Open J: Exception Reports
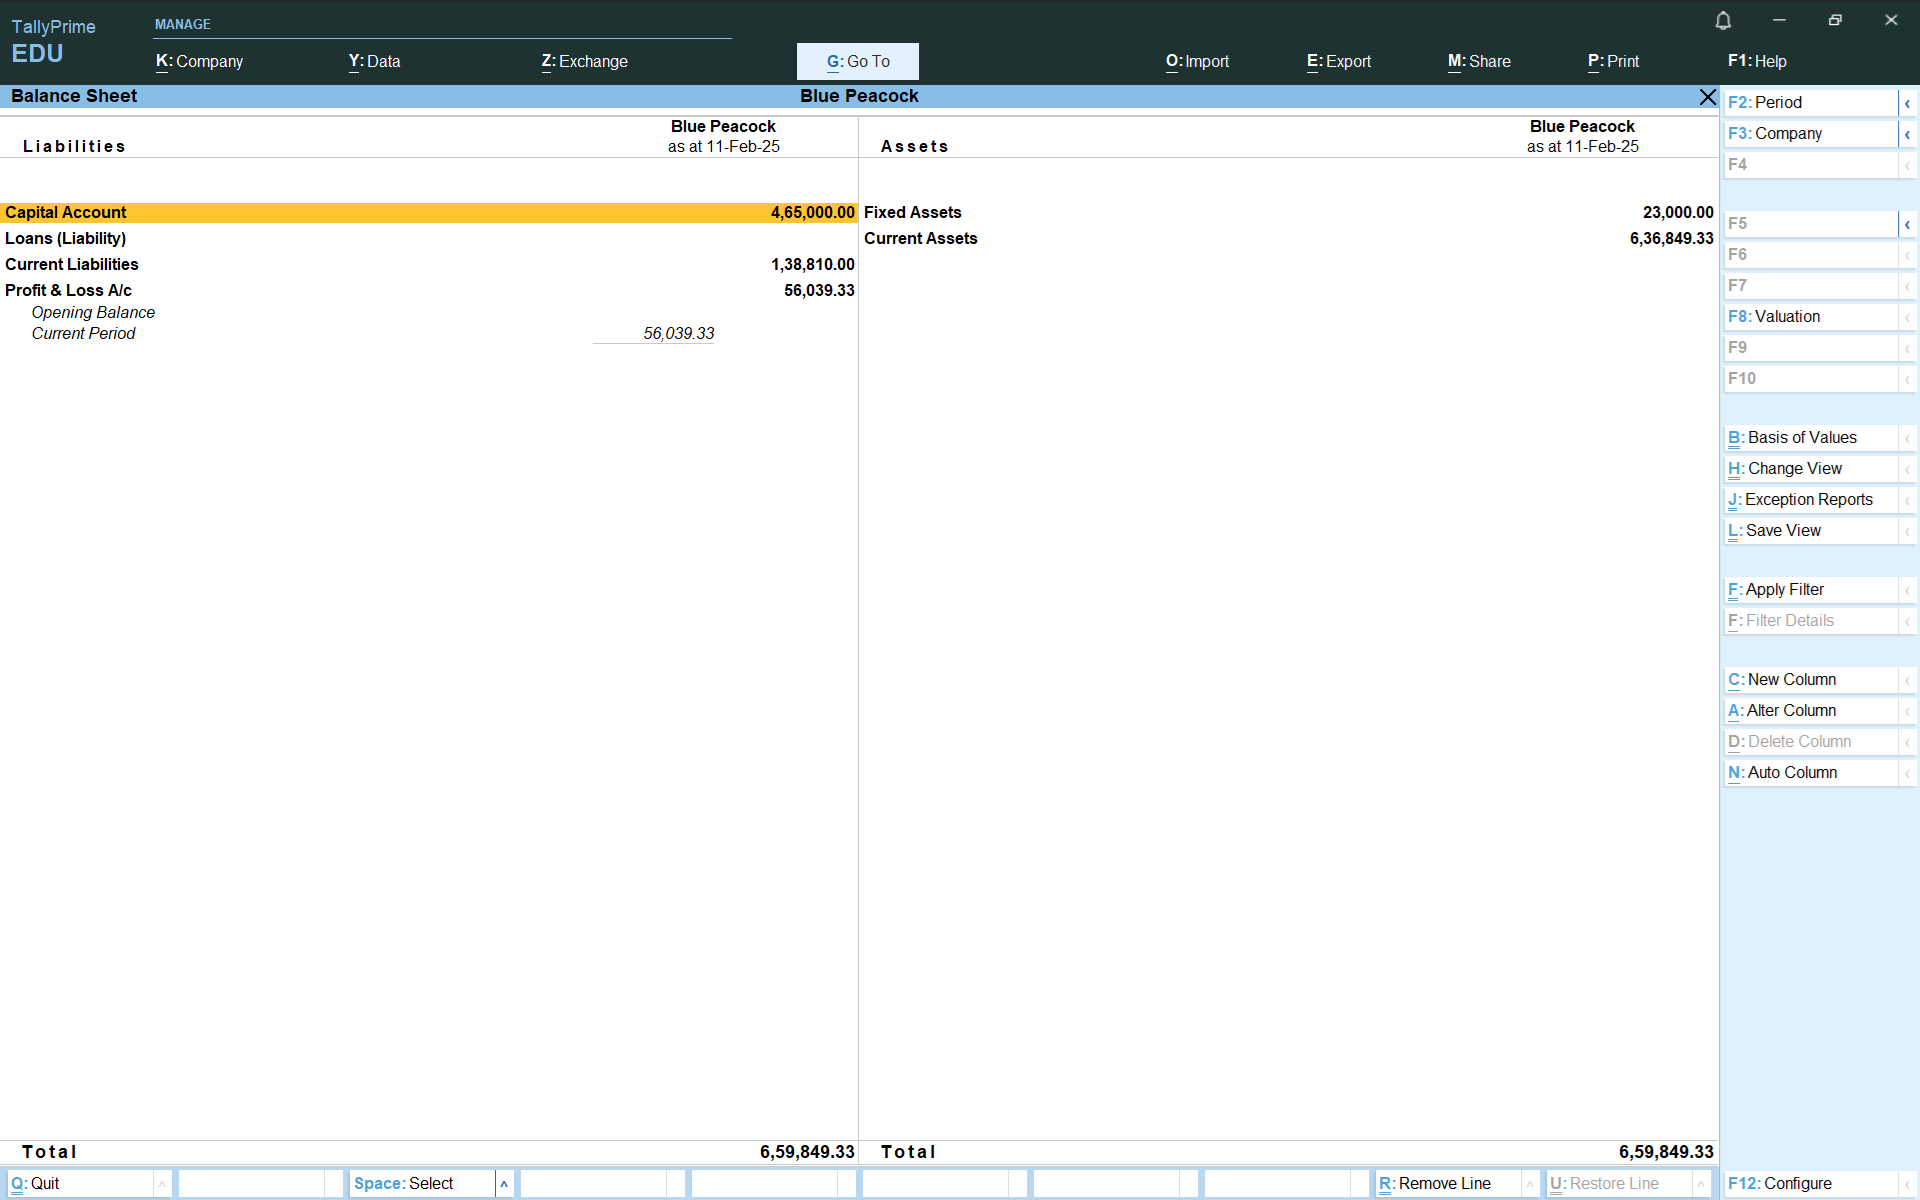Viewport: 1920px width, 1200px height. tap(1810, 500)
